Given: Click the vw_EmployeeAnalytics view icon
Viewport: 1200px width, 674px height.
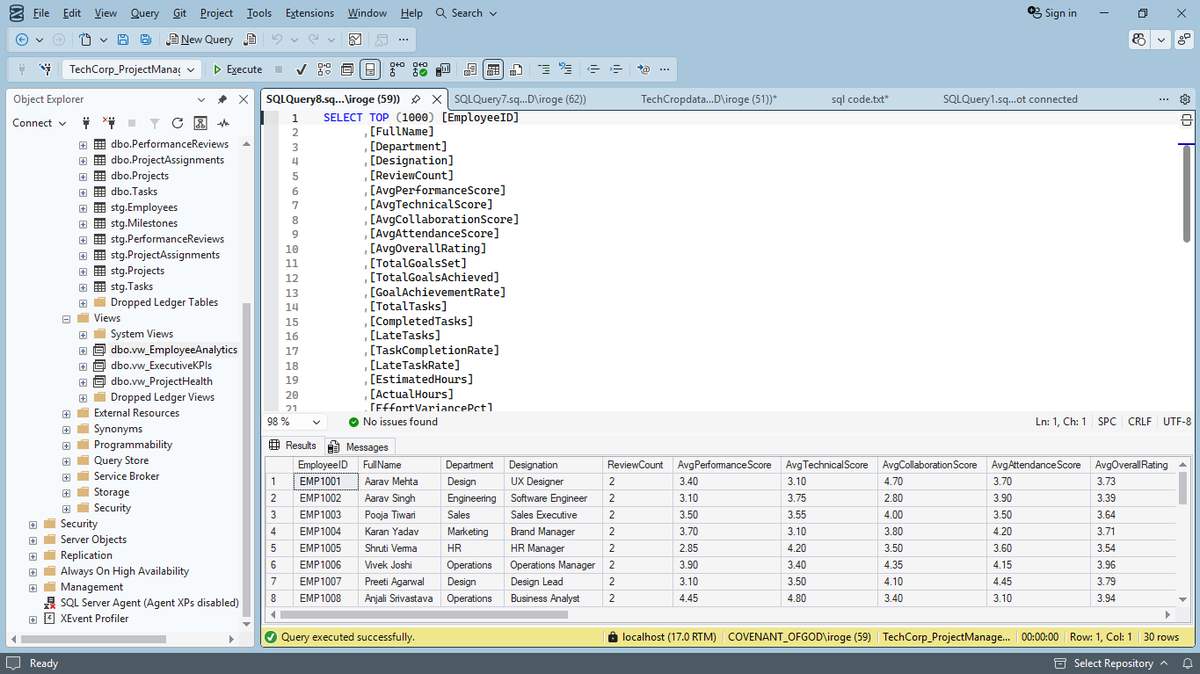Looking at the screenshot, I should pos(100,350).
